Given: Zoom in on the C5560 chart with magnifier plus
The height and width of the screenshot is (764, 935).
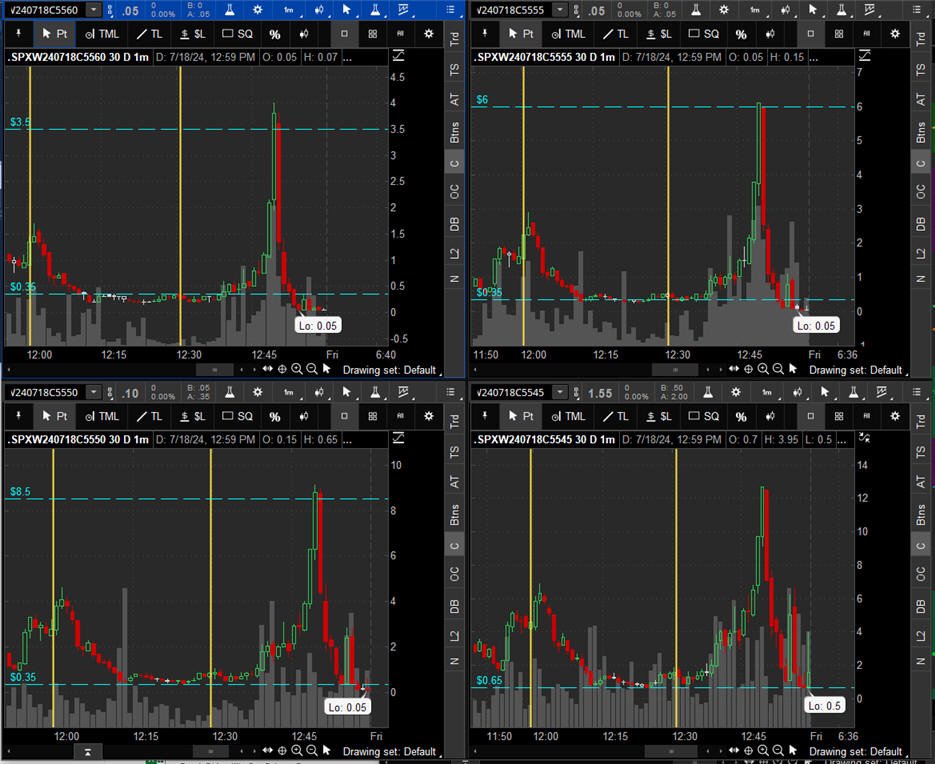Looking at the screenshot, I should coord(297,369).
